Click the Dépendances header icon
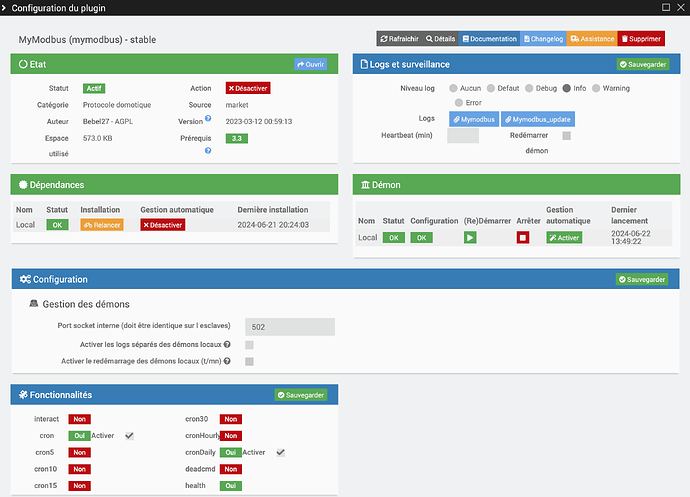 click(x=23, y=185)
